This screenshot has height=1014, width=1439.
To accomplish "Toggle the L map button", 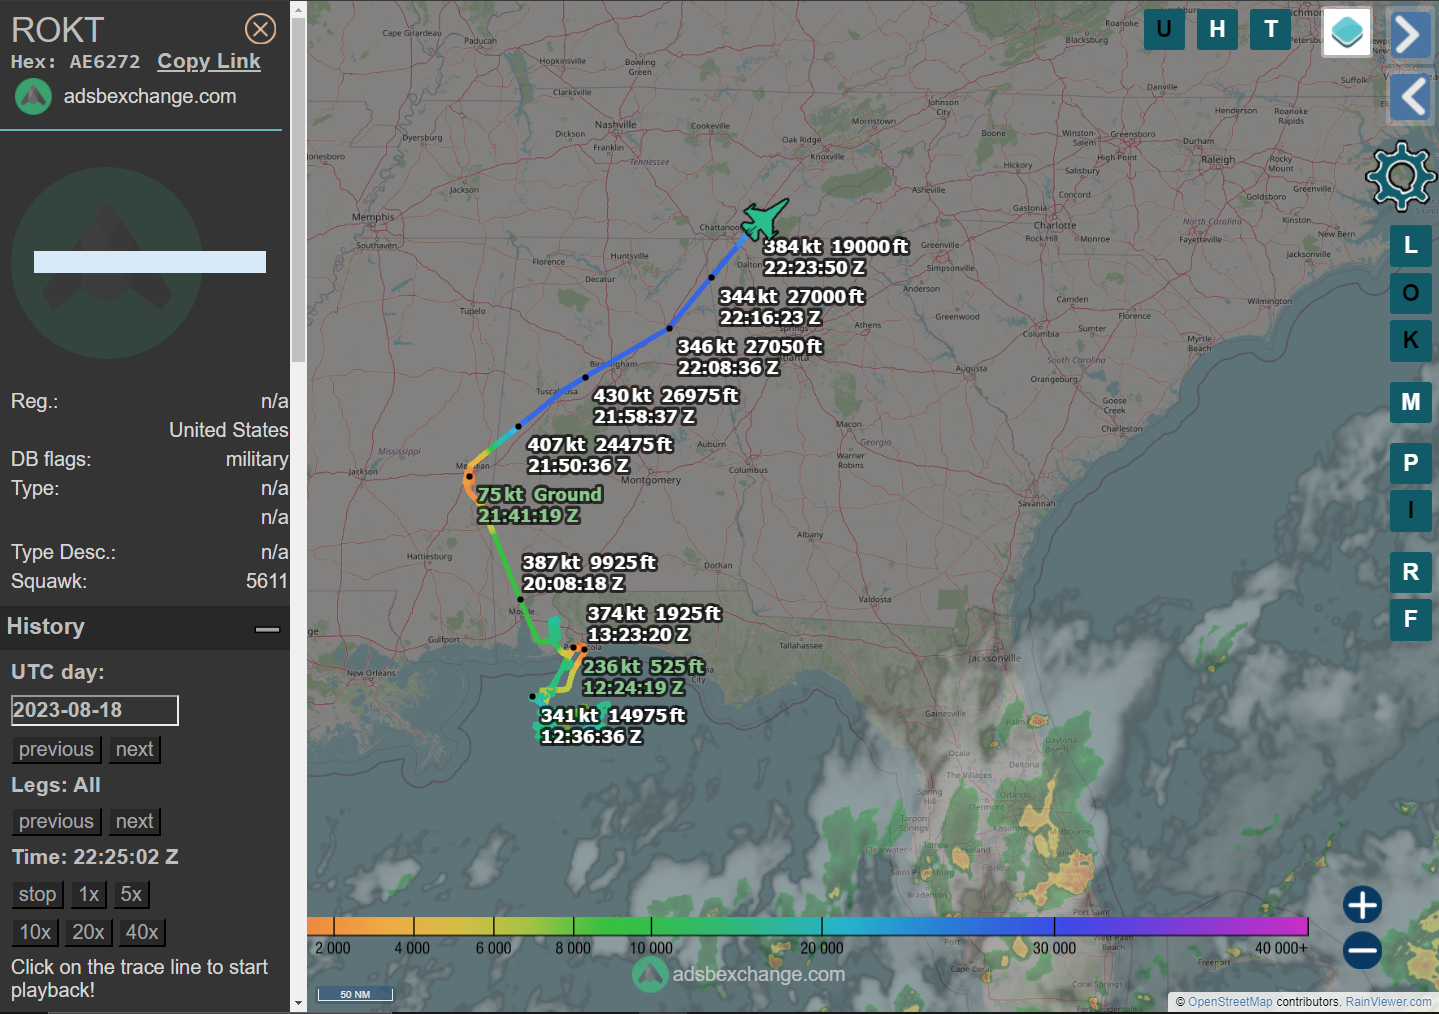I will pos(1411,245).
